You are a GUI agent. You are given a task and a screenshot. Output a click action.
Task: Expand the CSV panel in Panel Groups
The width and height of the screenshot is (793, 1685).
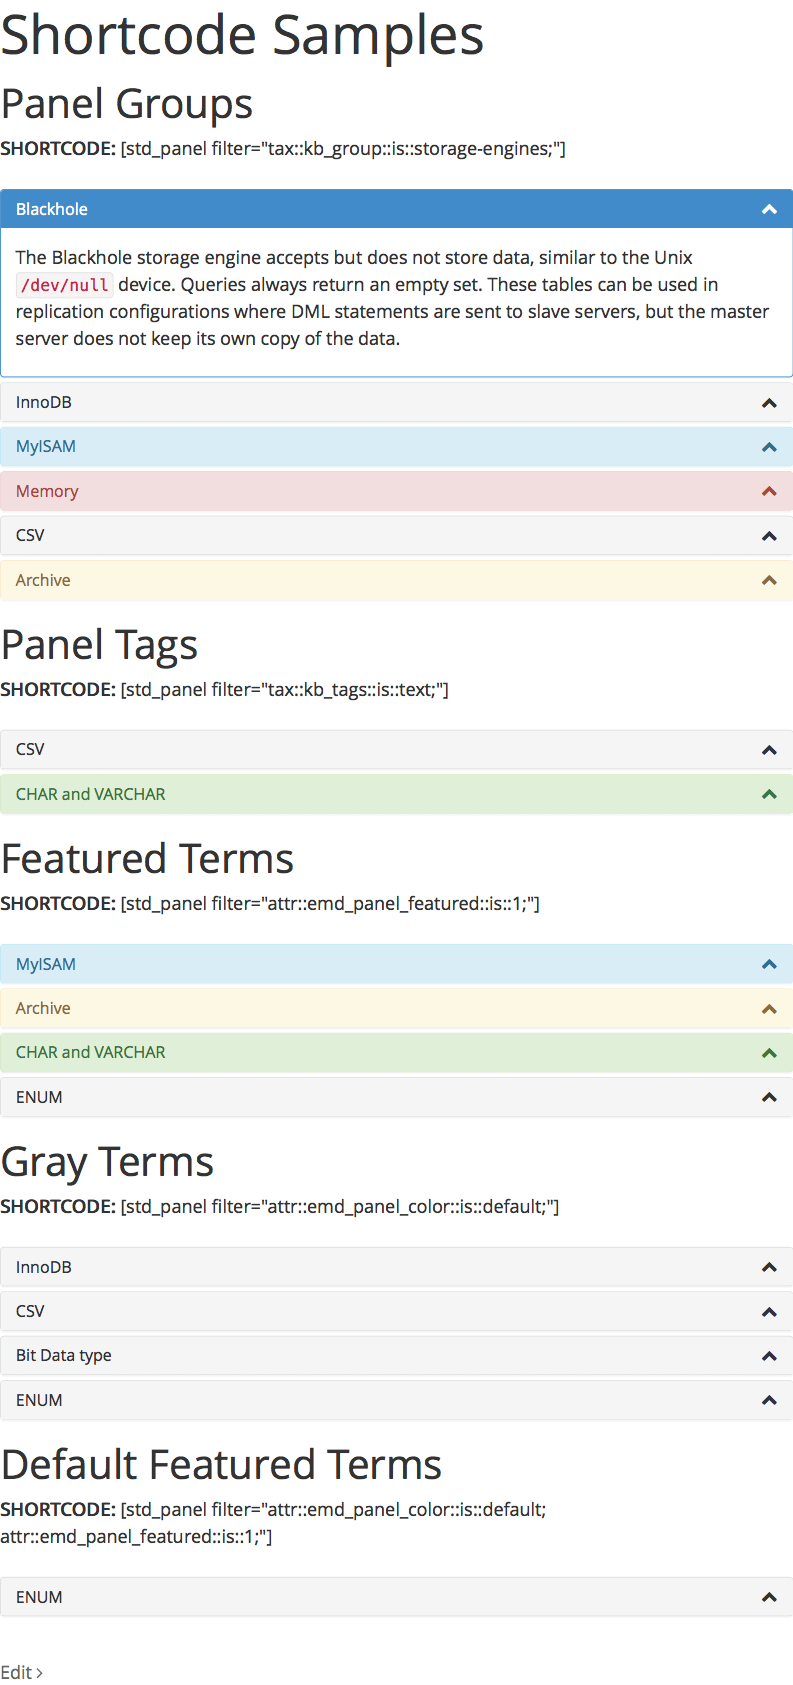click(396, 535)
